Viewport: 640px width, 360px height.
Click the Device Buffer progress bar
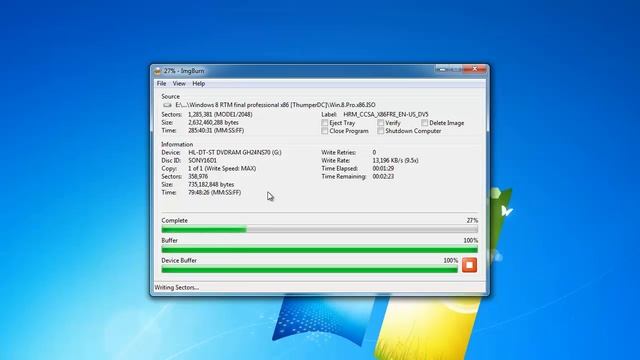[x=310, y=269]
